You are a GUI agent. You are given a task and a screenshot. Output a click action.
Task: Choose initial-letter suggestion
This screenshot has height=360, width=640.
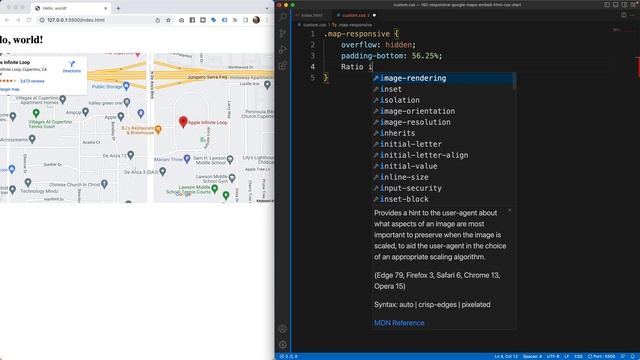coord(443,144)
